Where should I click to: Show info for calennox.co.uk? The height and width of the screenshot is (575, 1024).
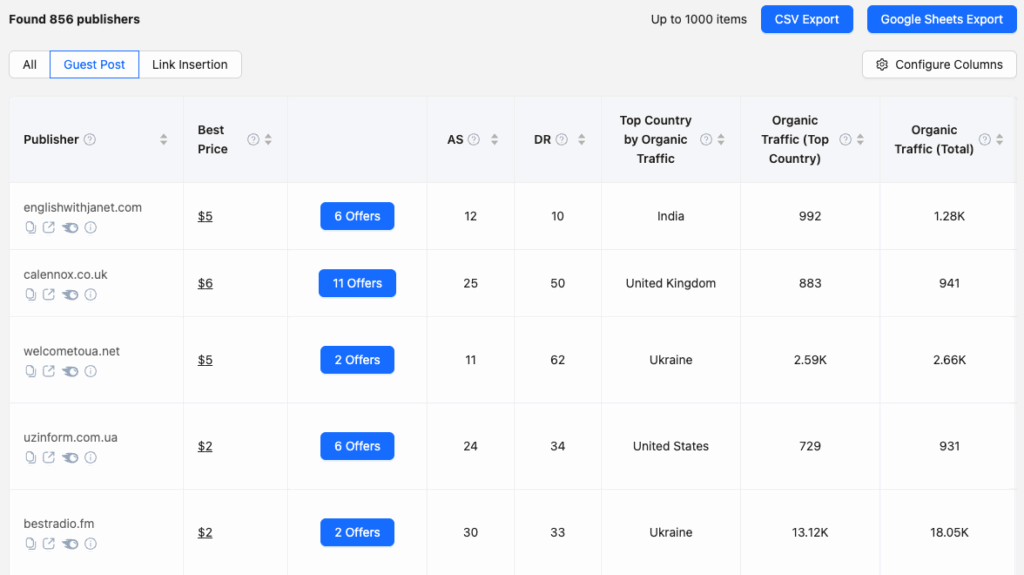[91, 295]
